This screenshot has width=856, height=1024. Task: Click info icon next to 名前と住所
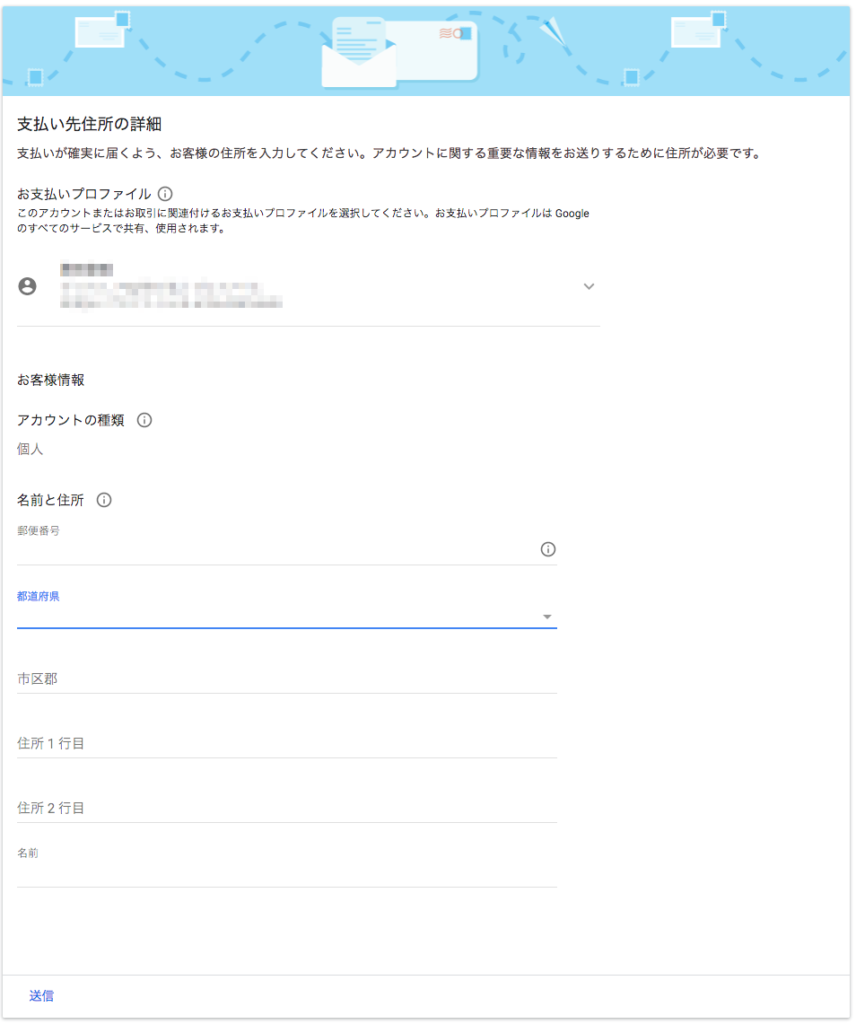(x=104, y=500)
